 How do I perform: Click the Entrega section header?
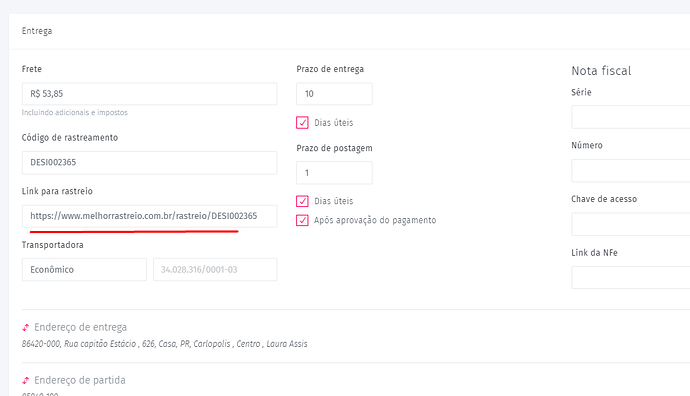coord(37,31)
